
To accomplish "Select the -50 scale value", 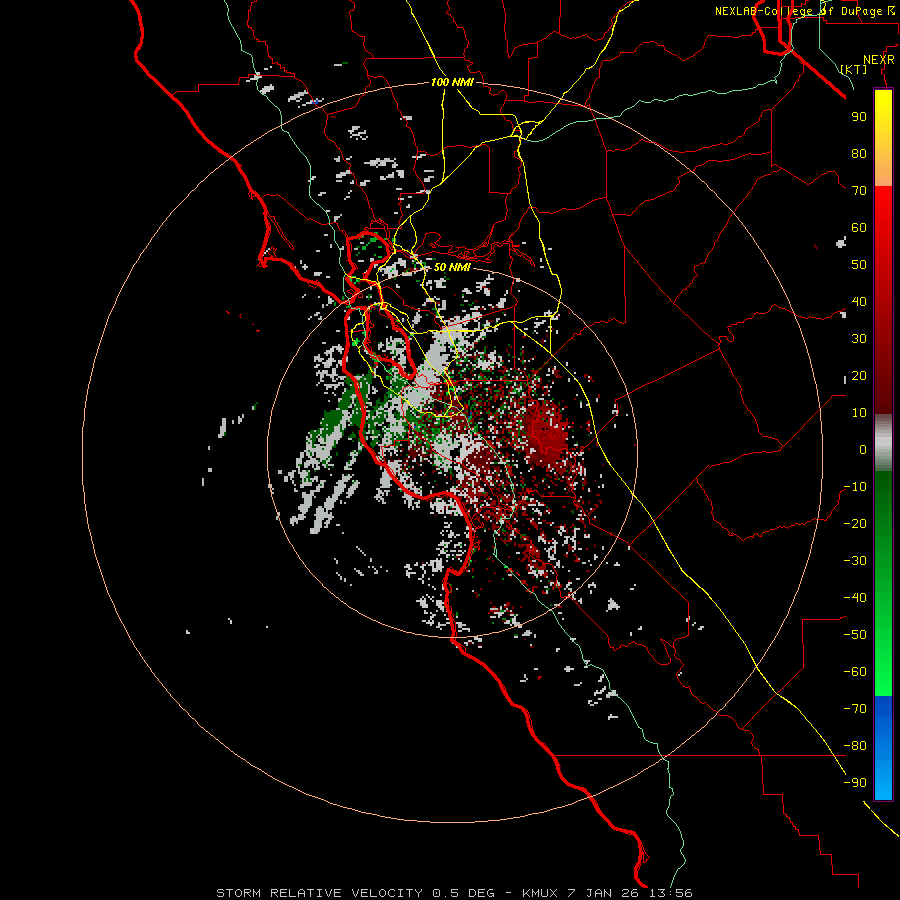I will [855, 635].
